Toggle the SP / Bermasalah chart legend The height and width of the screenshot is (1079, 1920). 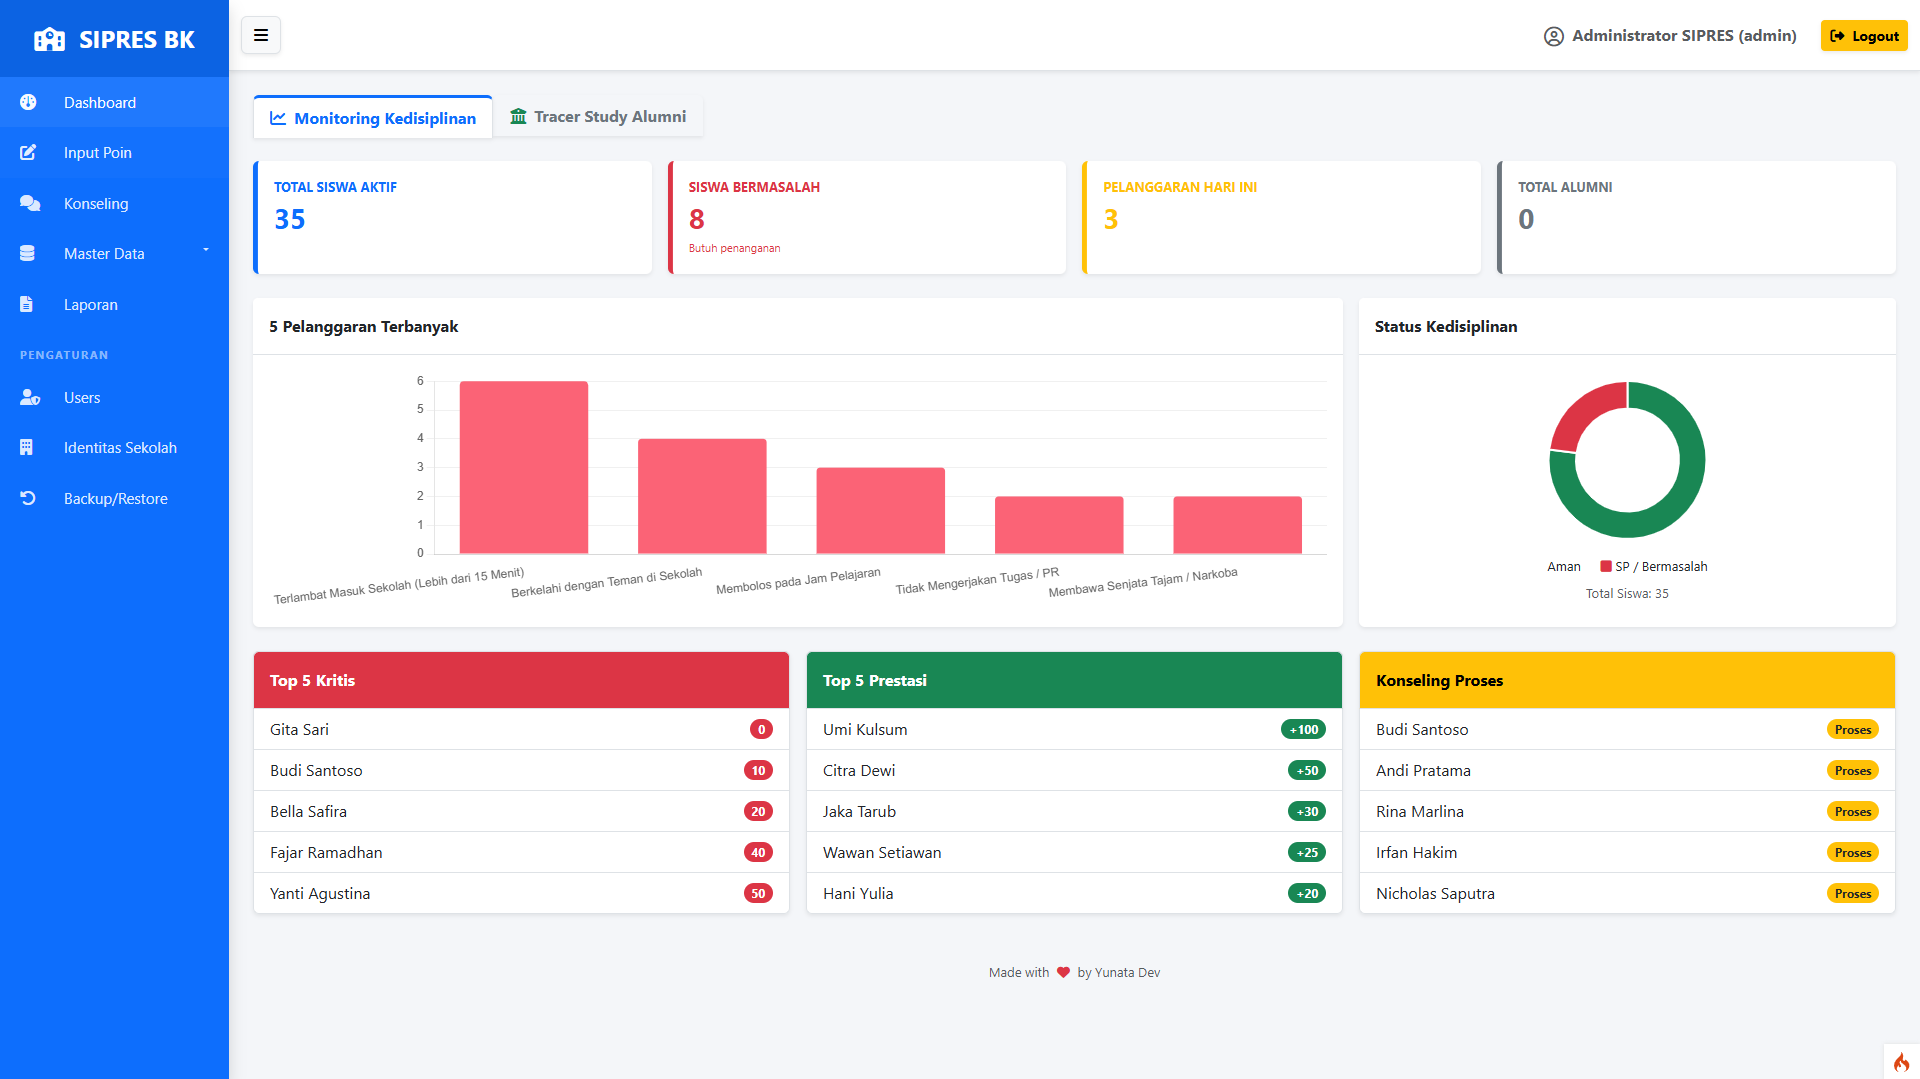coord(1653,566)
